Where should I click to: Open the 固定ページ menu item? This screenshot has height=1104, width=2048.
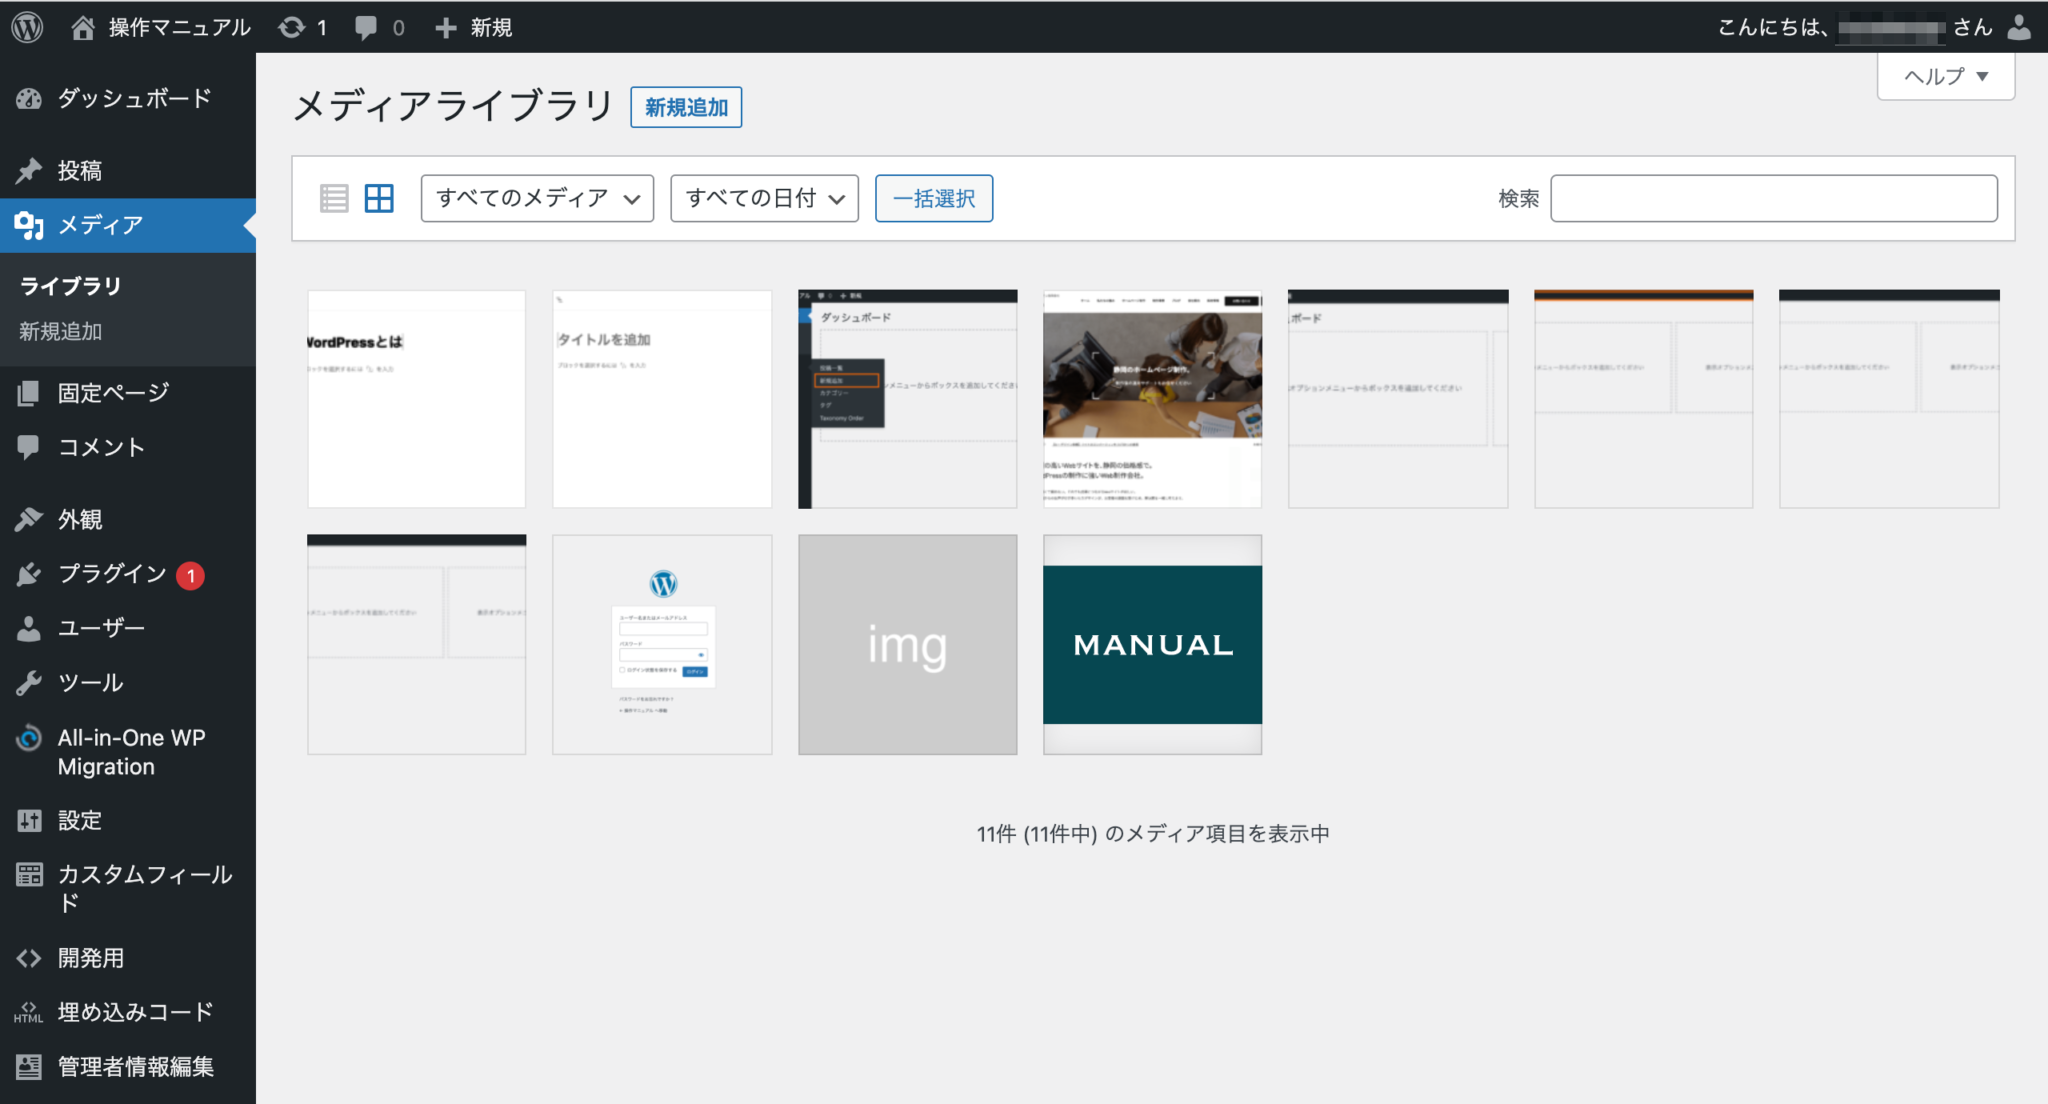(113, 393)
